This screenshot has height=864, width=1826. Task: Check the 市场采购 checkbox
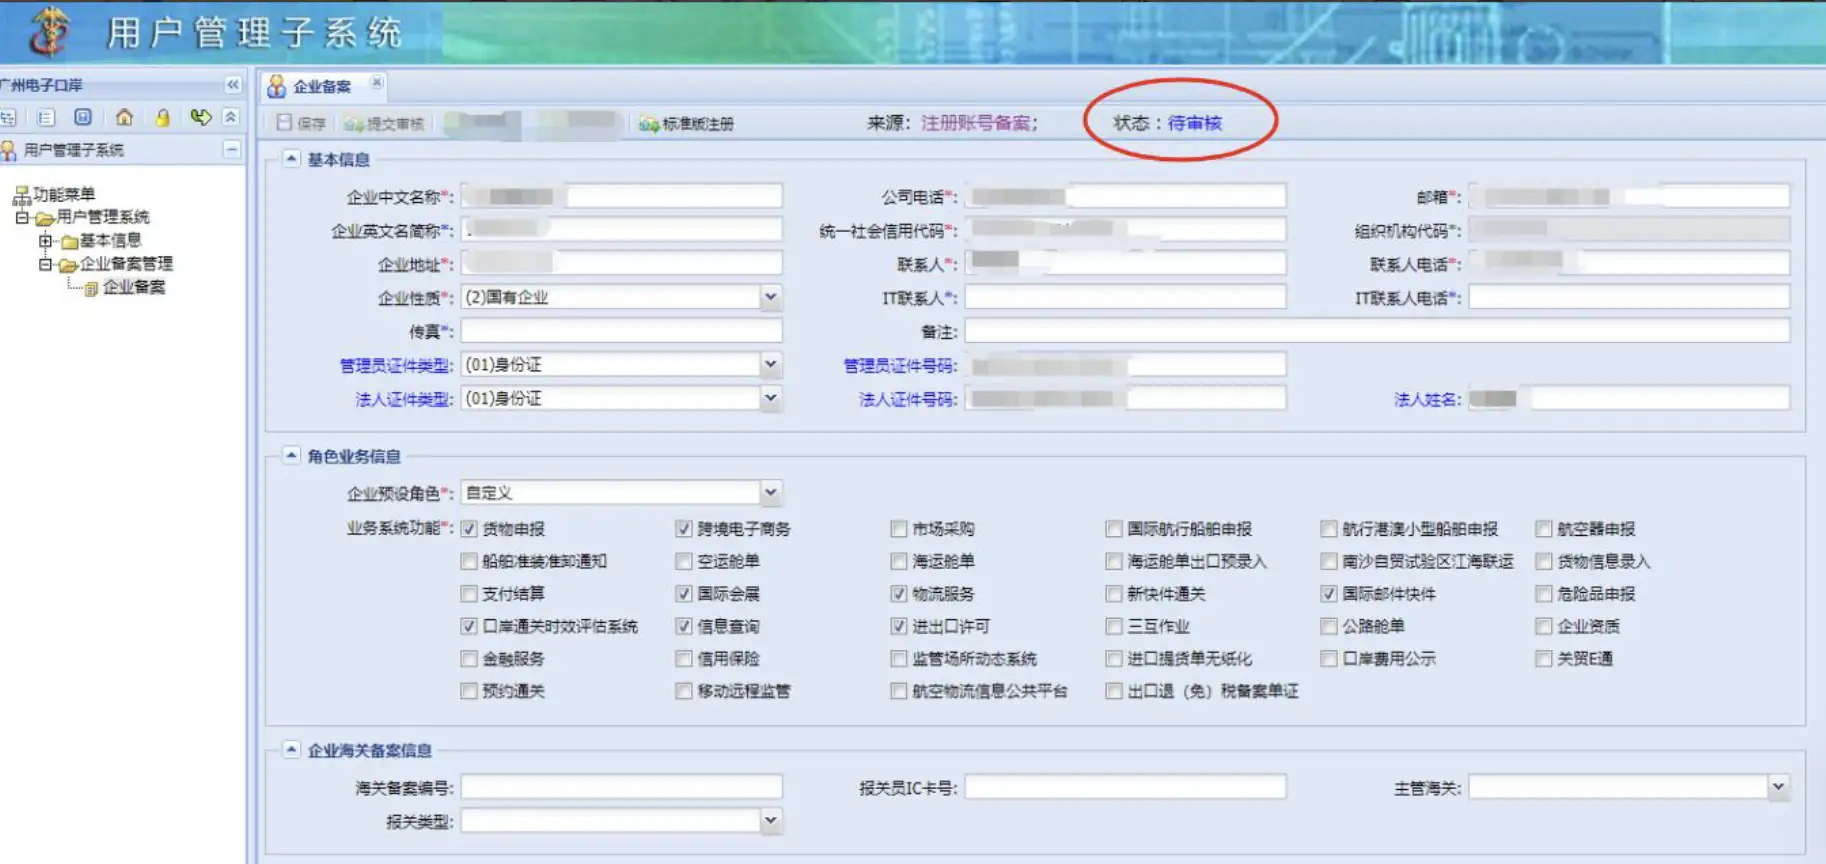899,529
